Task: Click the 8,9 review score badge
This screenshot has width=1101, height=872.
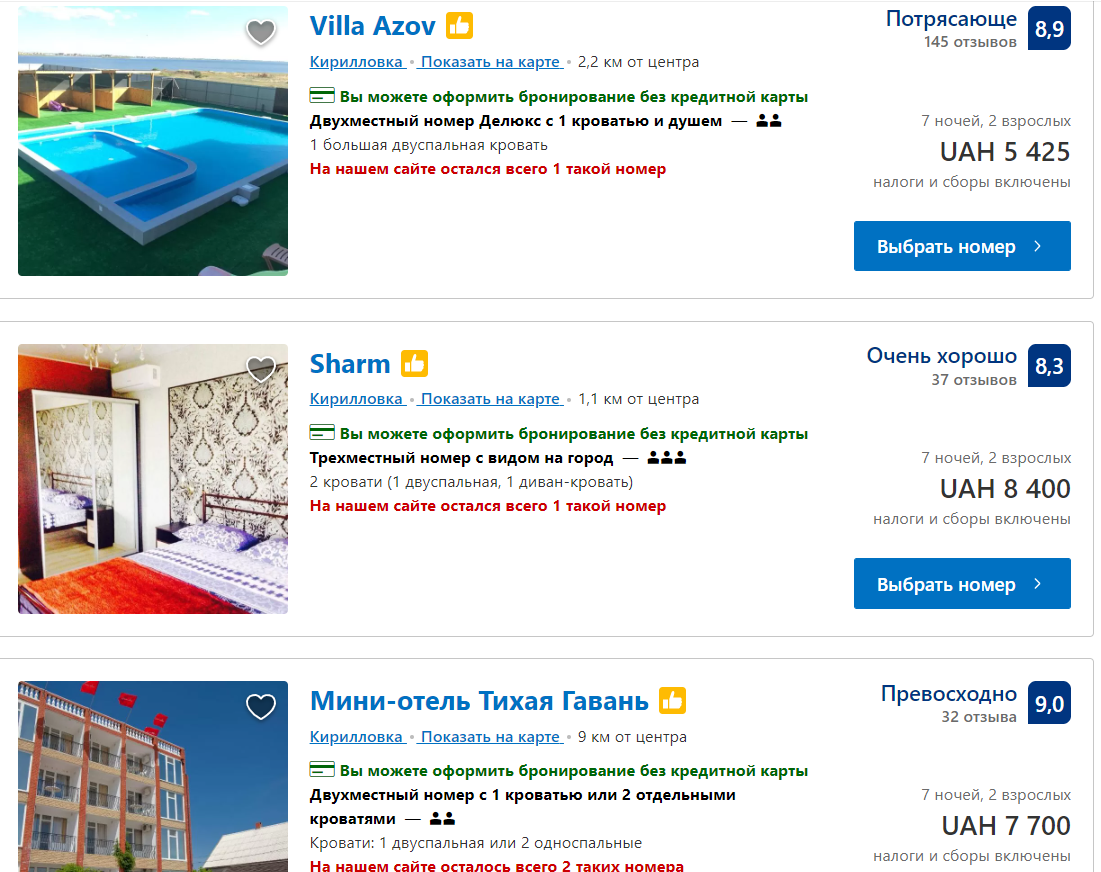Action: (1049, 28)
